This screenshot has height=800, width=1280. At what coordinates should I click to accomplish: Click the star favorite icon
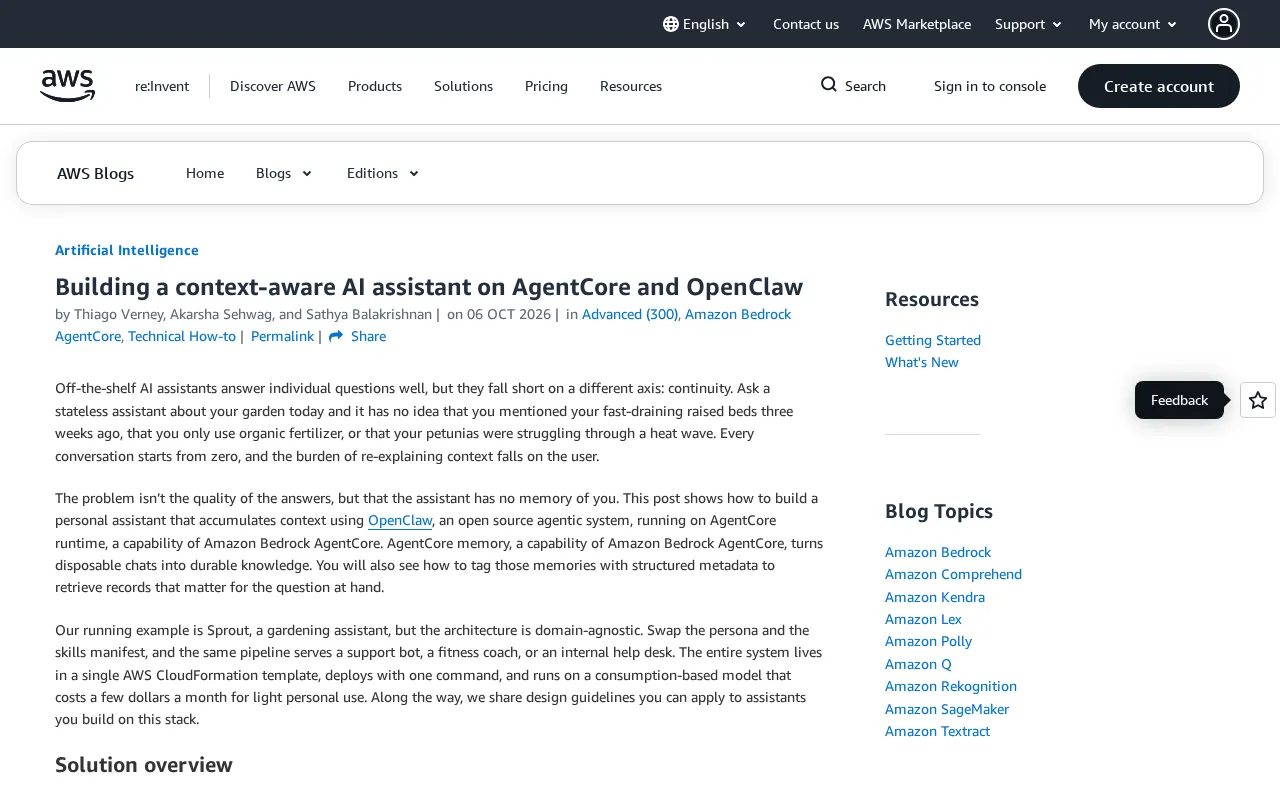1258,400
